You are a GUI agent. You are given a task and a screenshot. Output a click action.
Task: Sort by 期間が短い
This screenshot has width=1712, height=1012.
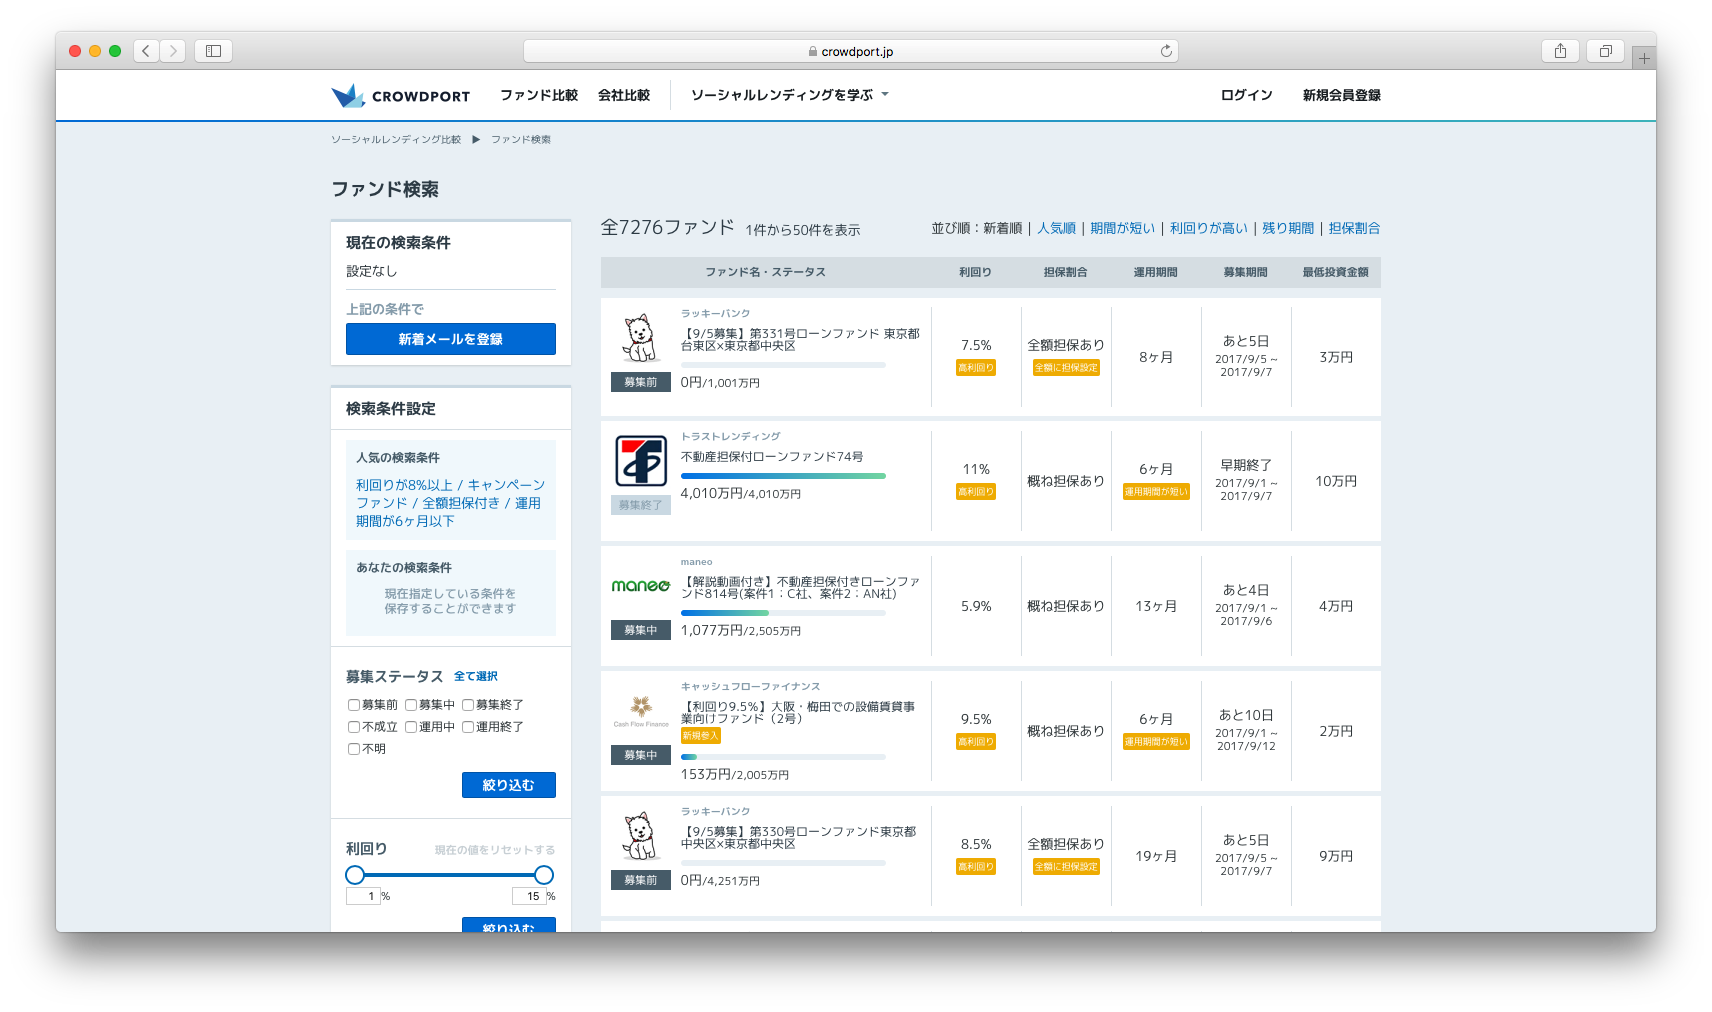[x=1122, y=228]
